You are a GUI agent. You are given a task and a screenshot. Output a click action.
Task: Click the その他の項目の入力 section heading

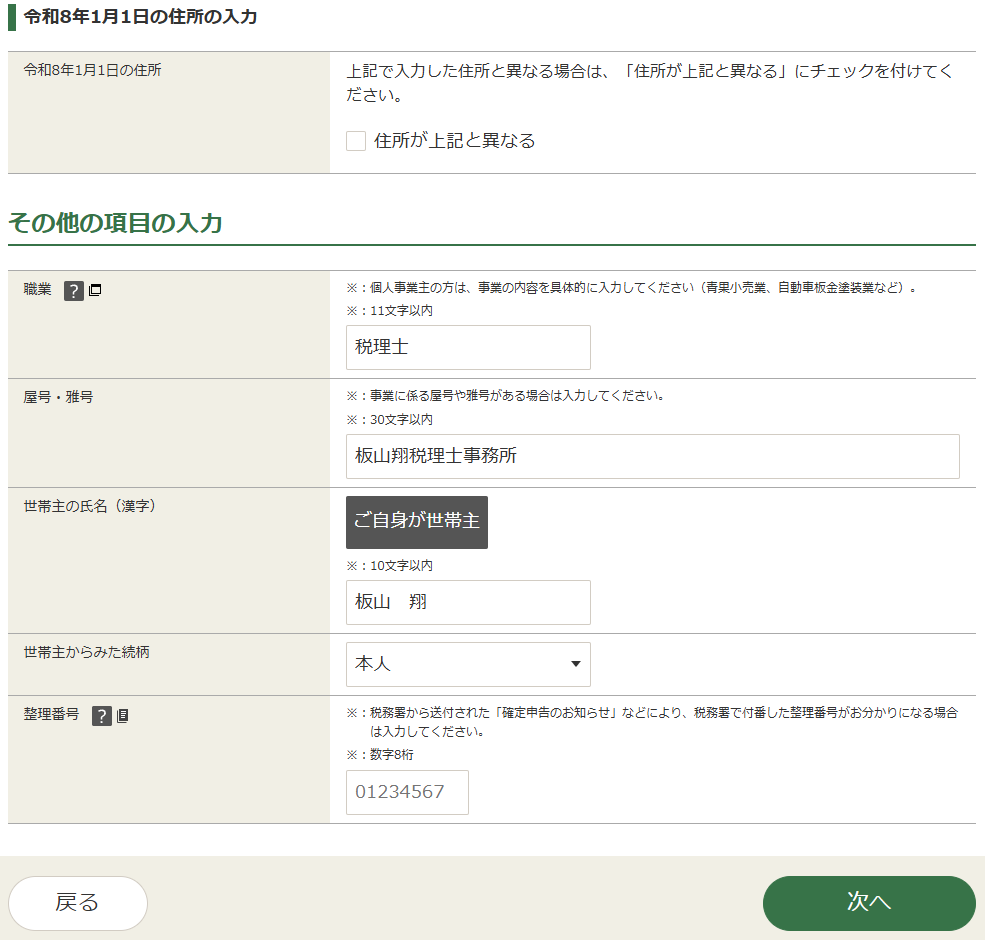115,223
